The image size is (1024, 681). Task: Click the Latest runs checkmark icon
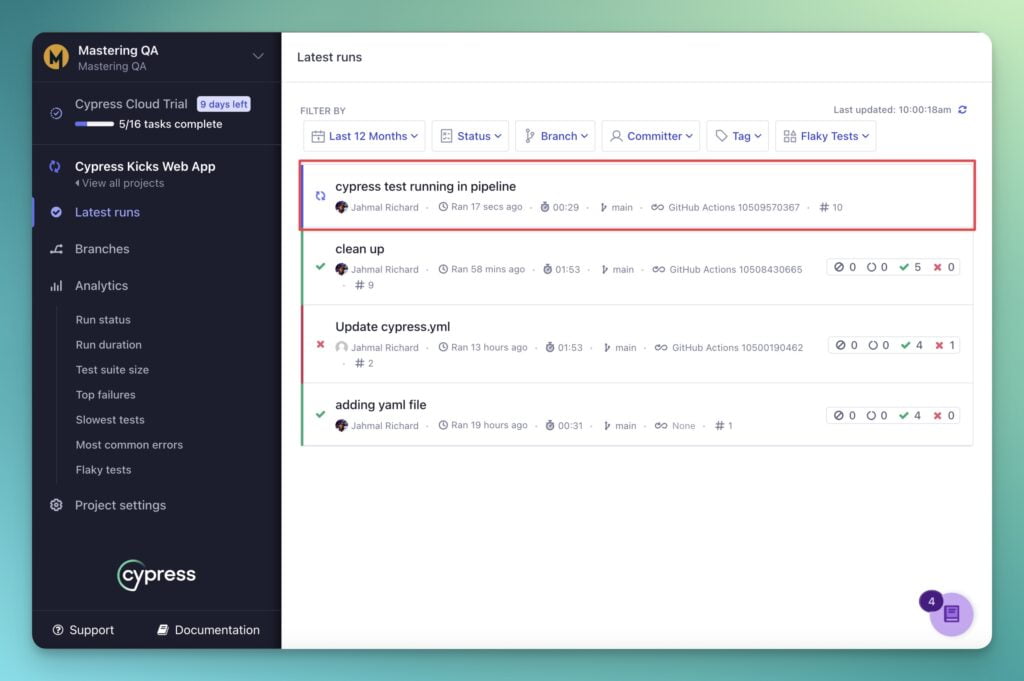tap(56, 212)
